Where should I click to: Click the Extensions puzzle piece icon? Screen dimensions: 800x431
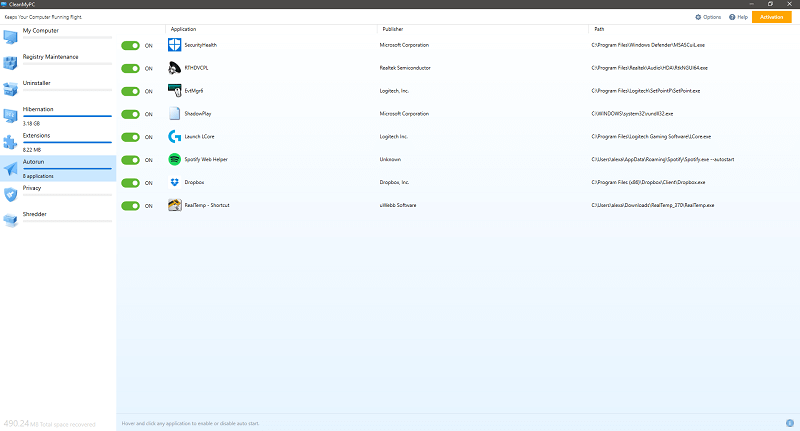(10, 142)
